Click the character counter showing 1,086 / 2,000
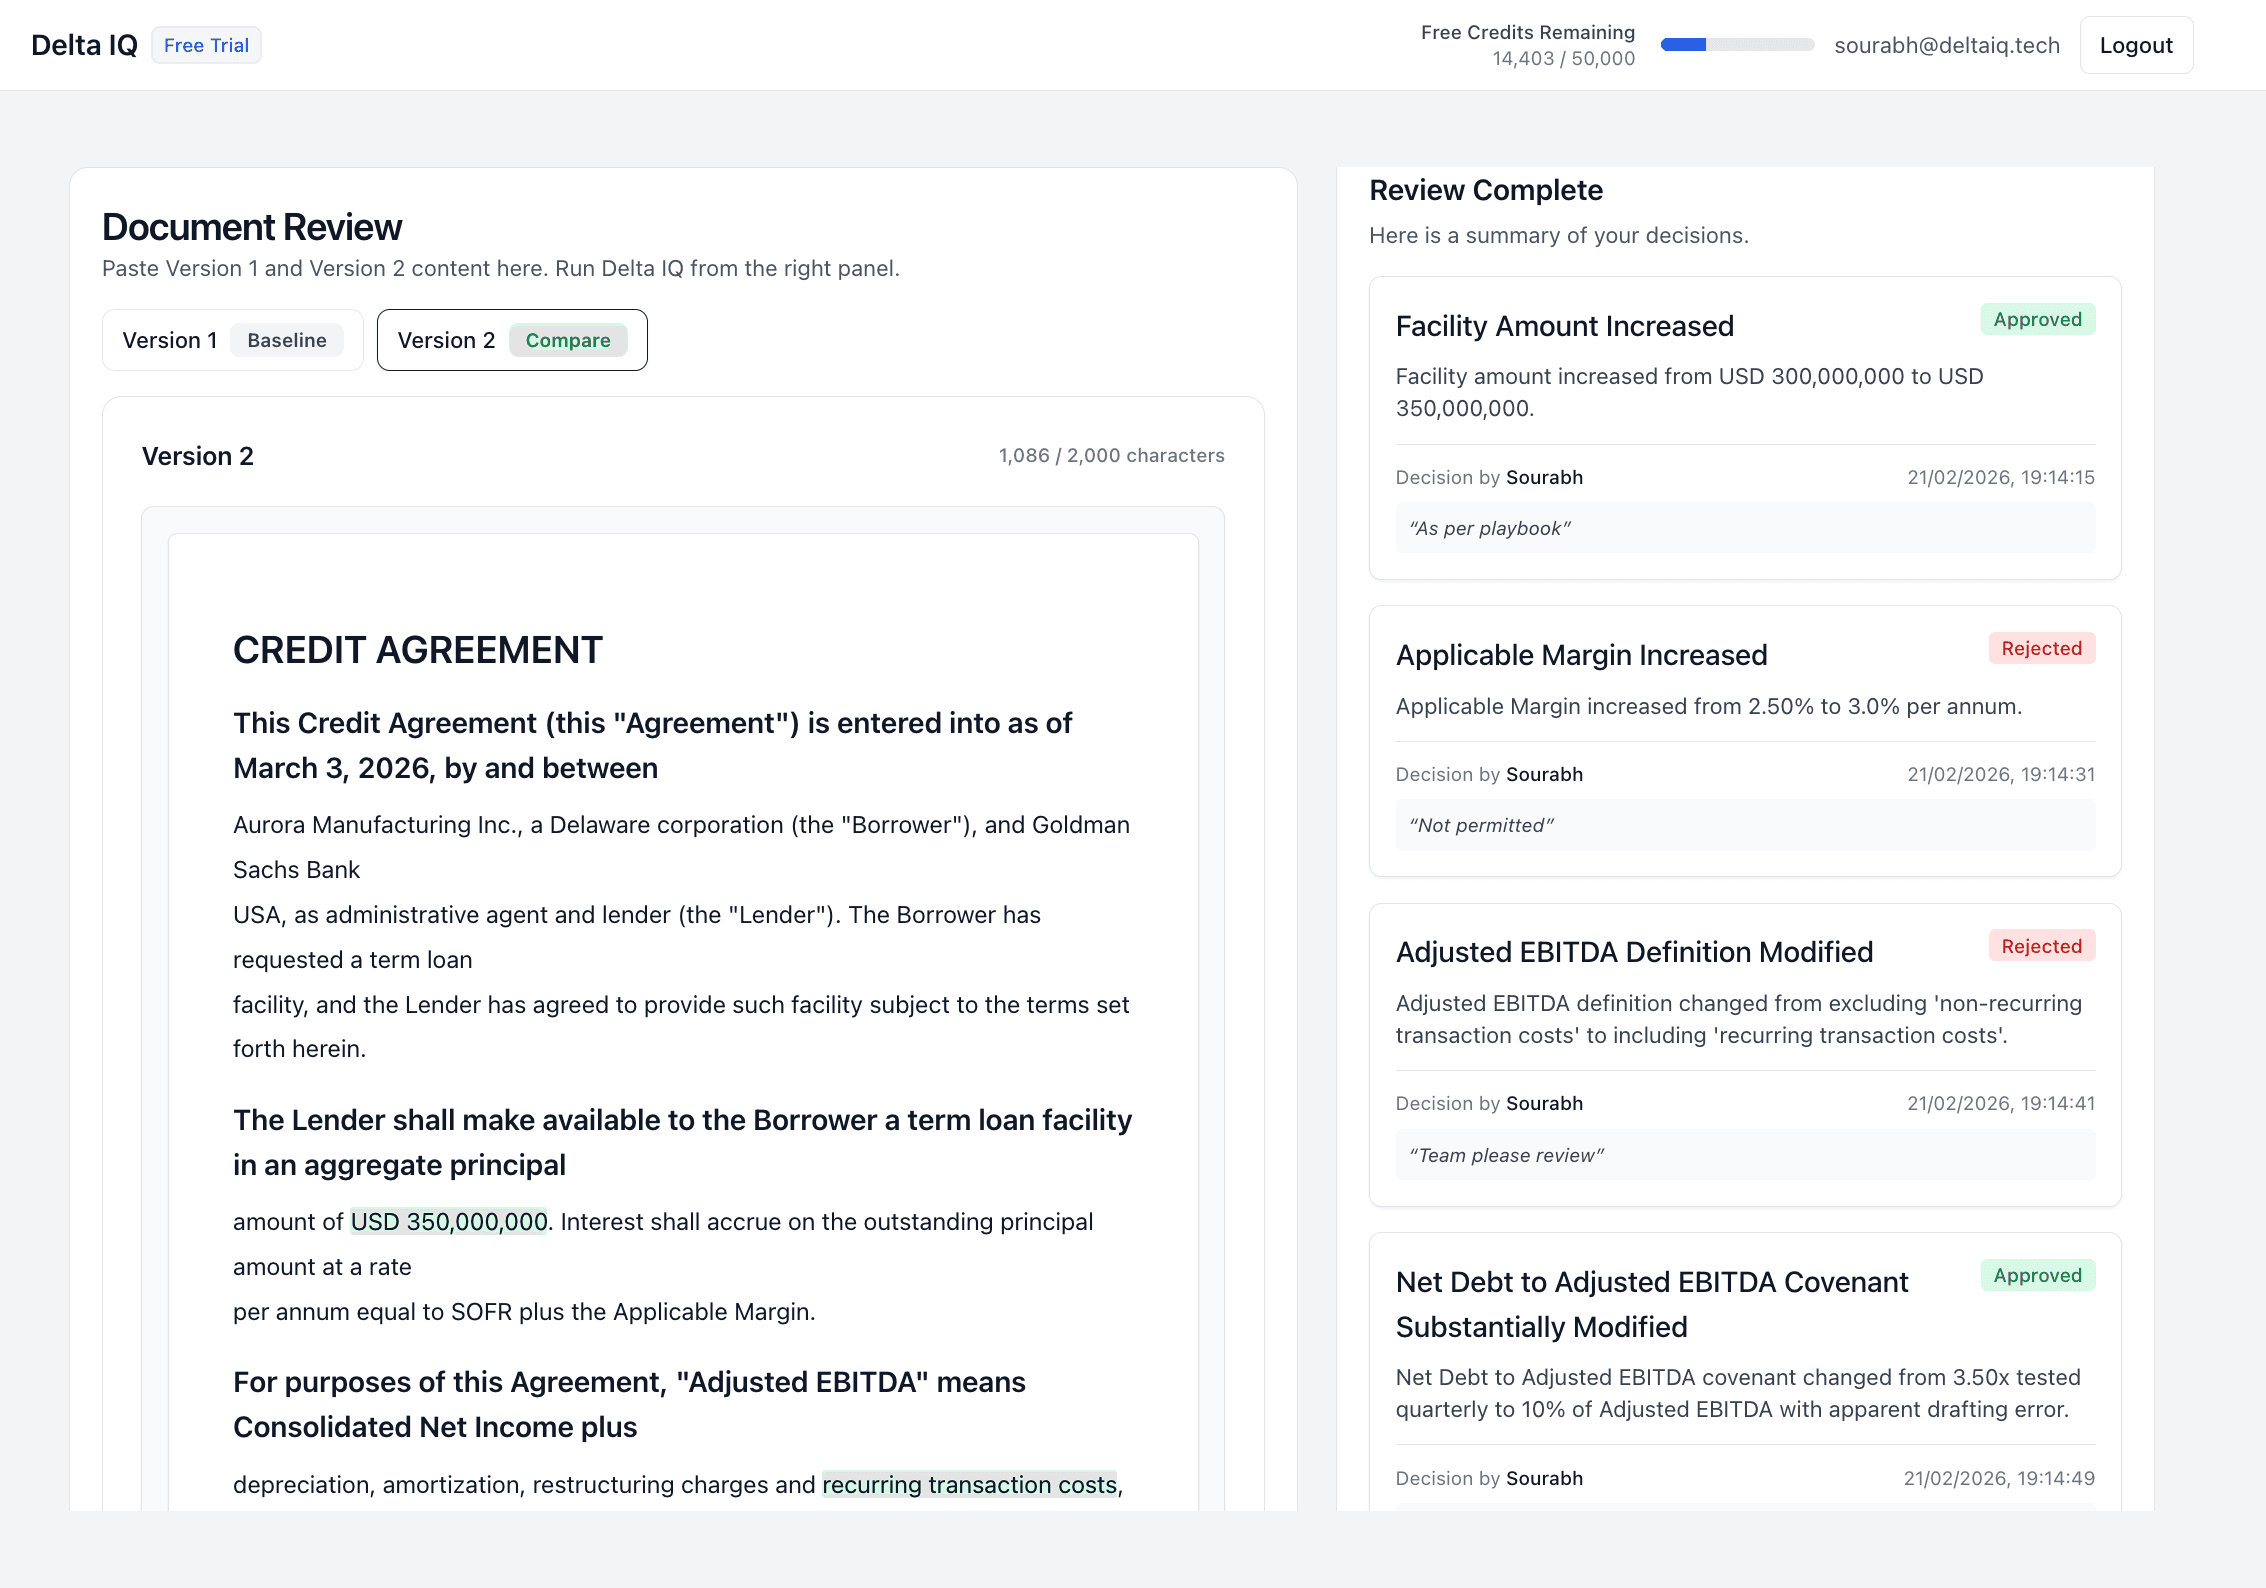The width and height of the screenshot is (2266, 1588). 1110,455
